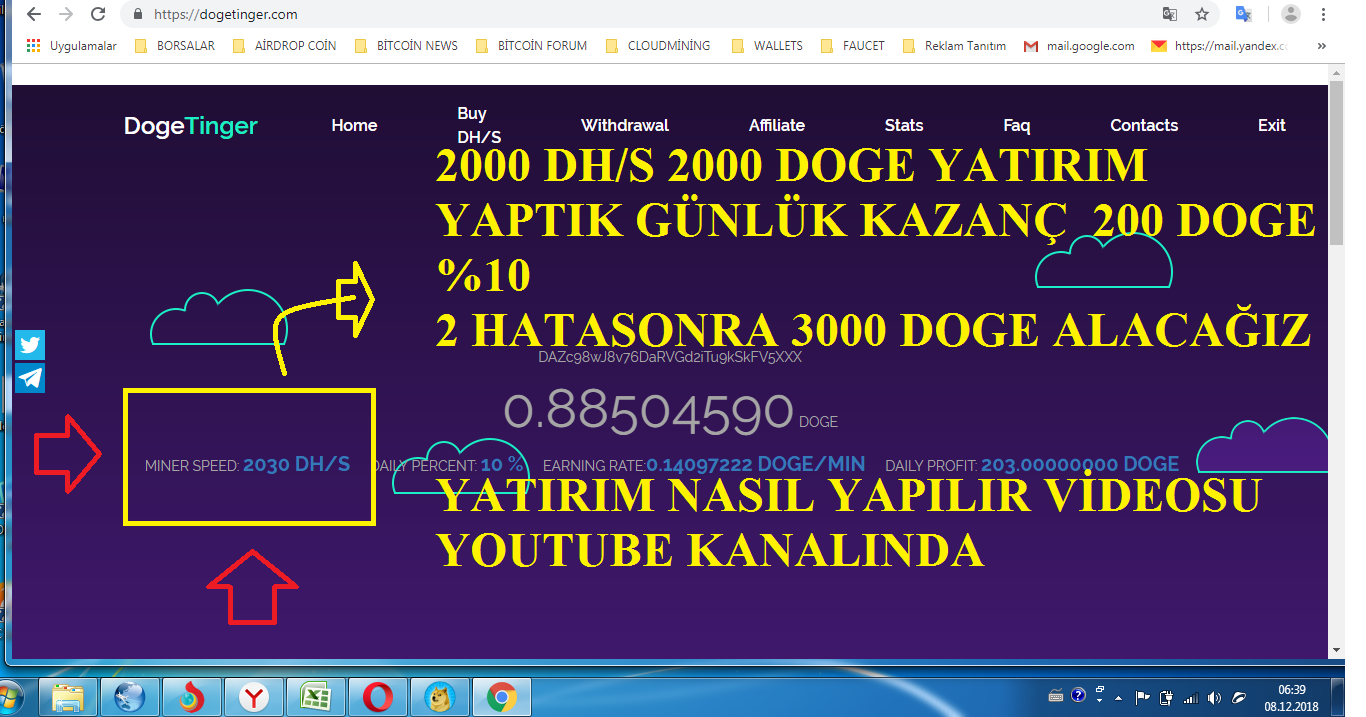The height and width of the screenshot is (717, 1366).
Task: Open Windows Explorer from taskbar
Action: coord(67,696)
